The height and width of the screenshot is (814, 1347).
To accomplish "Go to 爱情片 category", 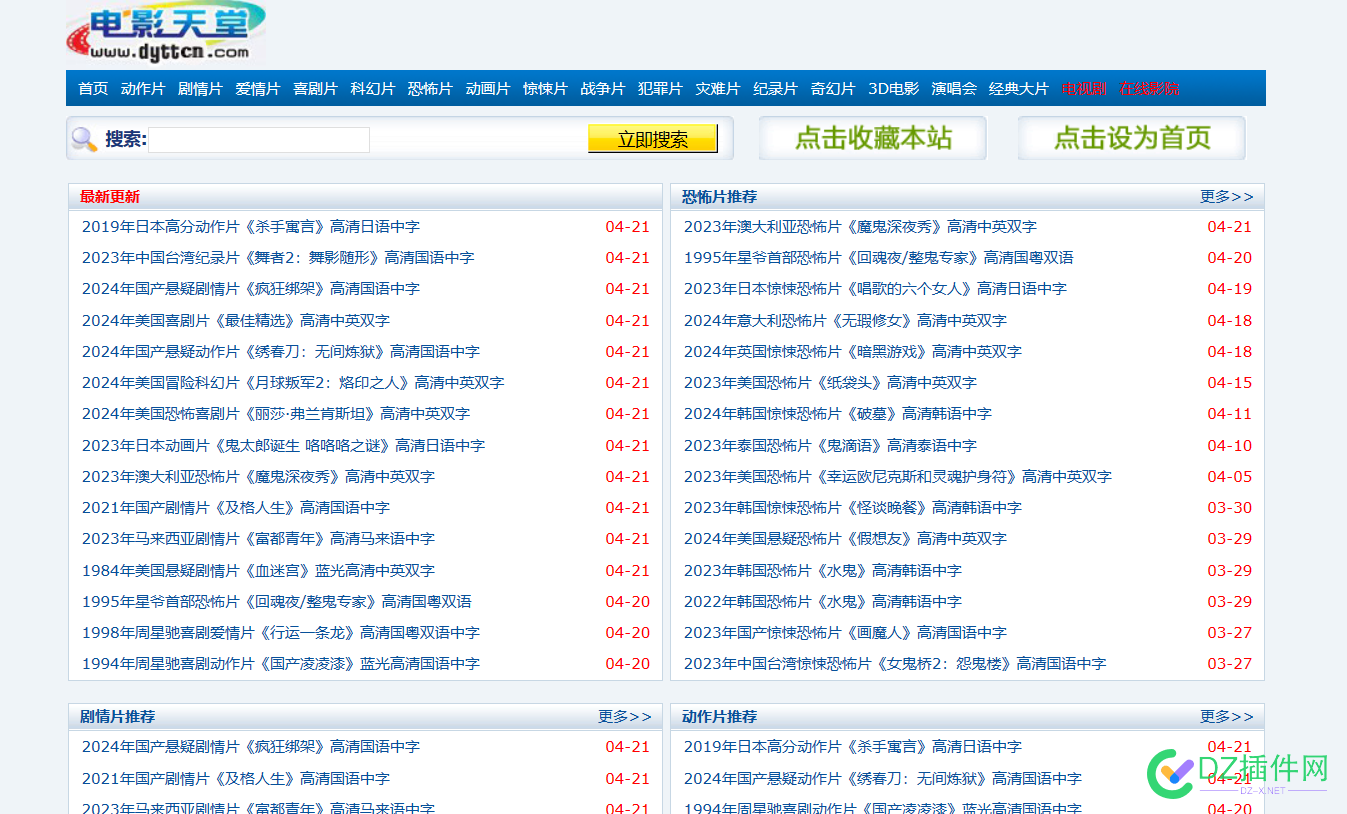I will (258, 89).
